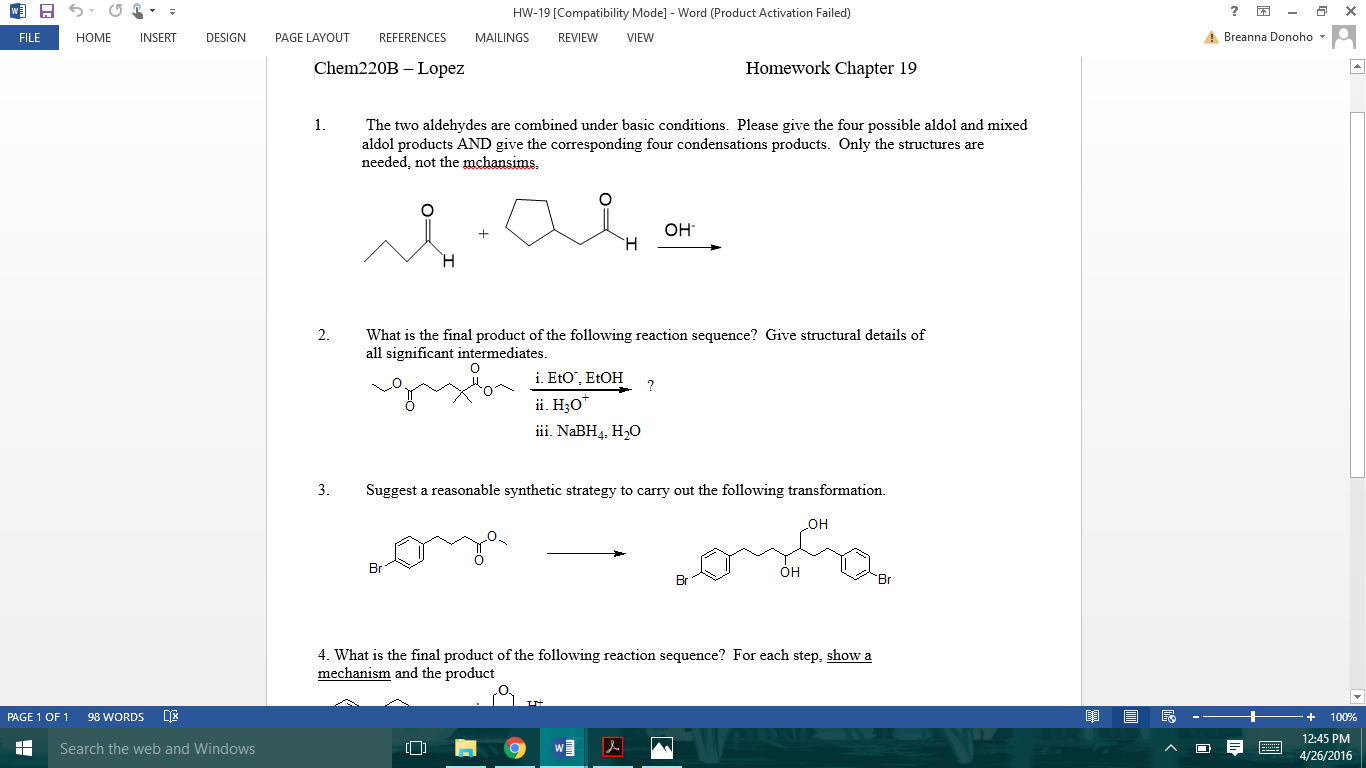Viewport: 1366px width, 768px height.
Task: Click 98 WORDS to open word count
Action: tap(115, 716)
